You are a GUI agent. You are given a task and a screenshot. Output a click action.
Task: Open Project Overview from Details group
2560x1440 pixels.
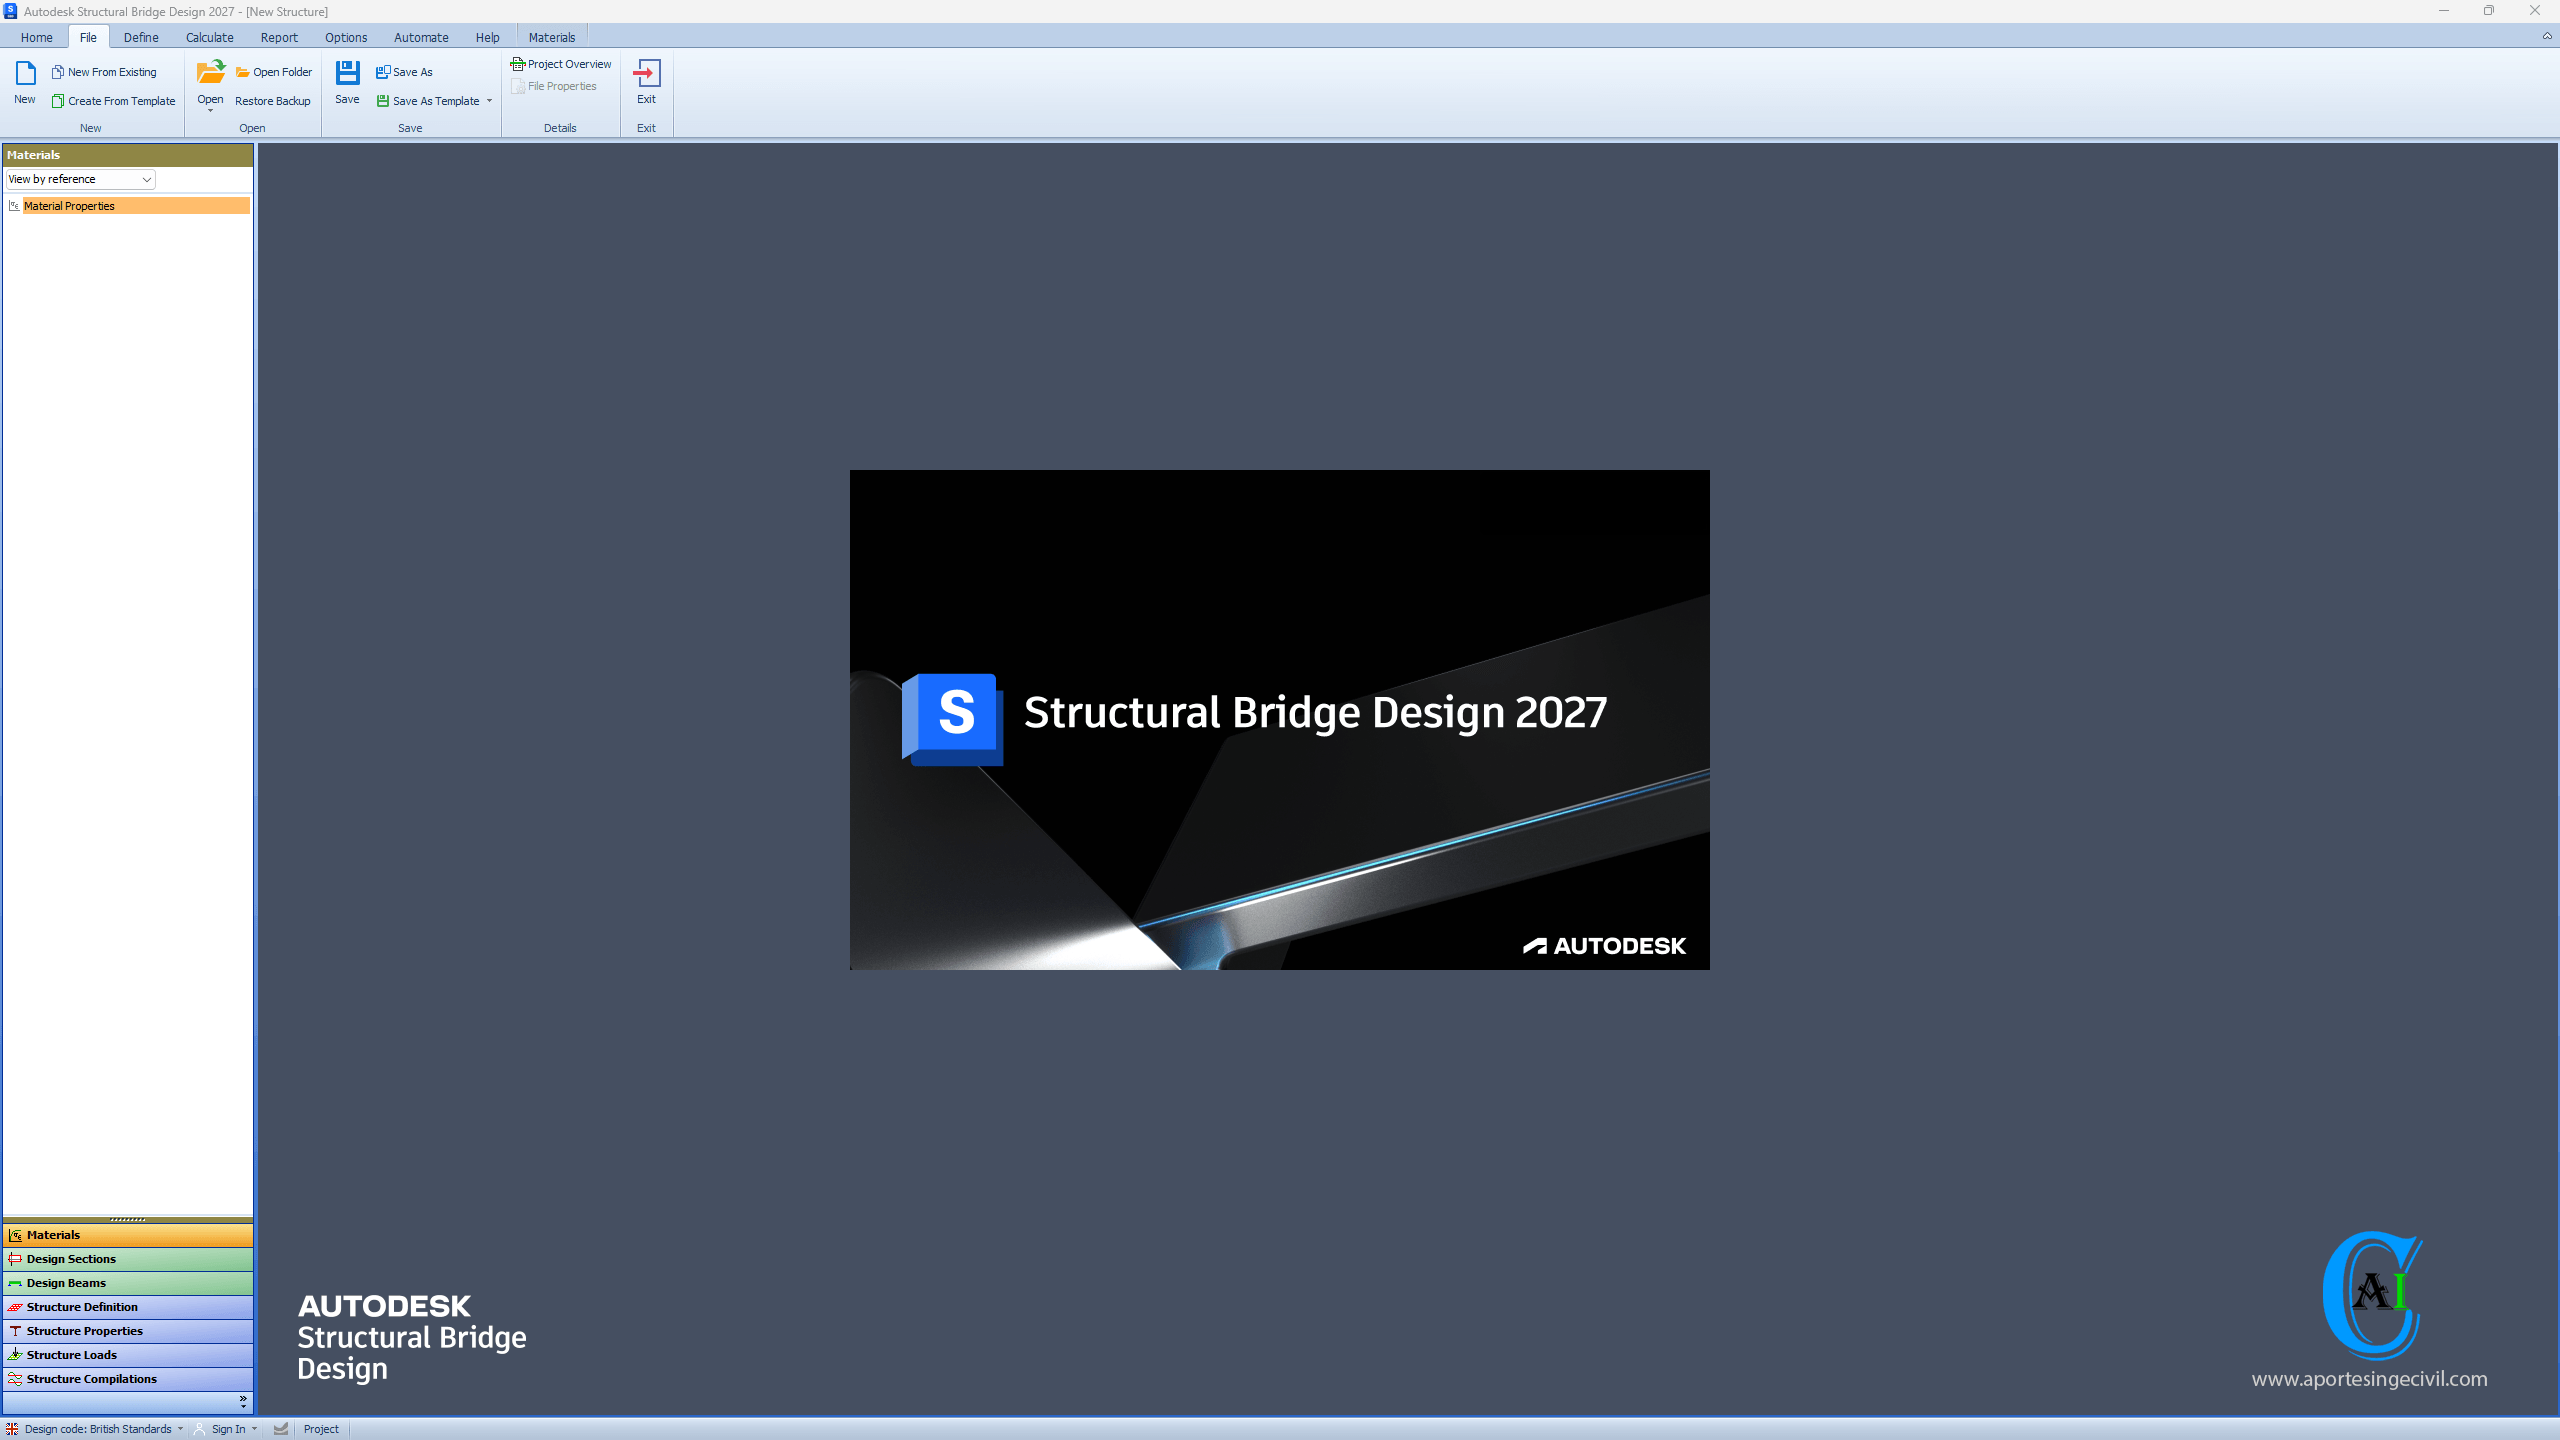[561, 64]
